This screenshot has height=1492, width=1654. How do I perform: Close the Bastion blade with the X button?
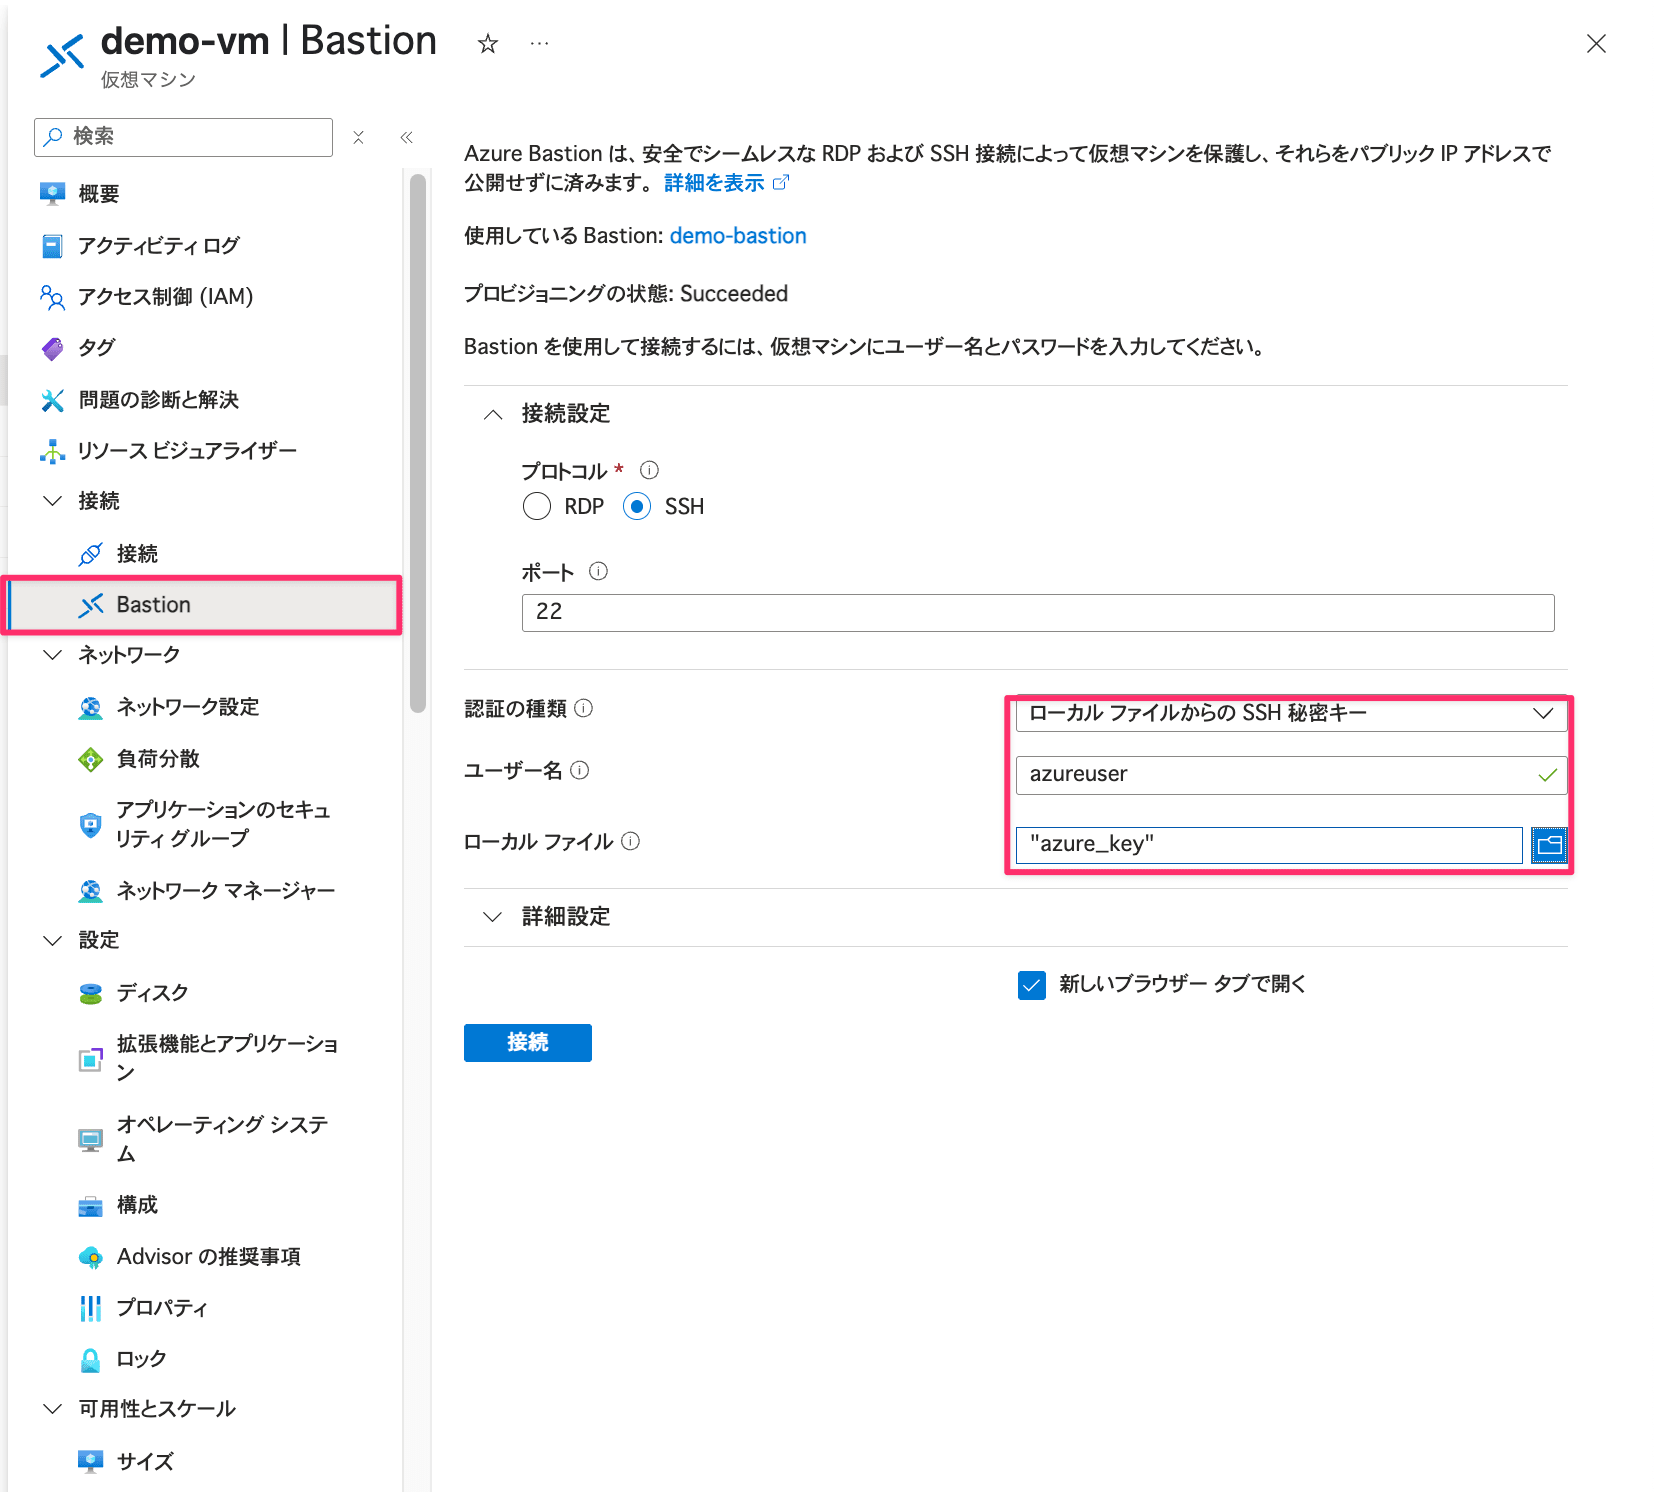pos(1596,43)
